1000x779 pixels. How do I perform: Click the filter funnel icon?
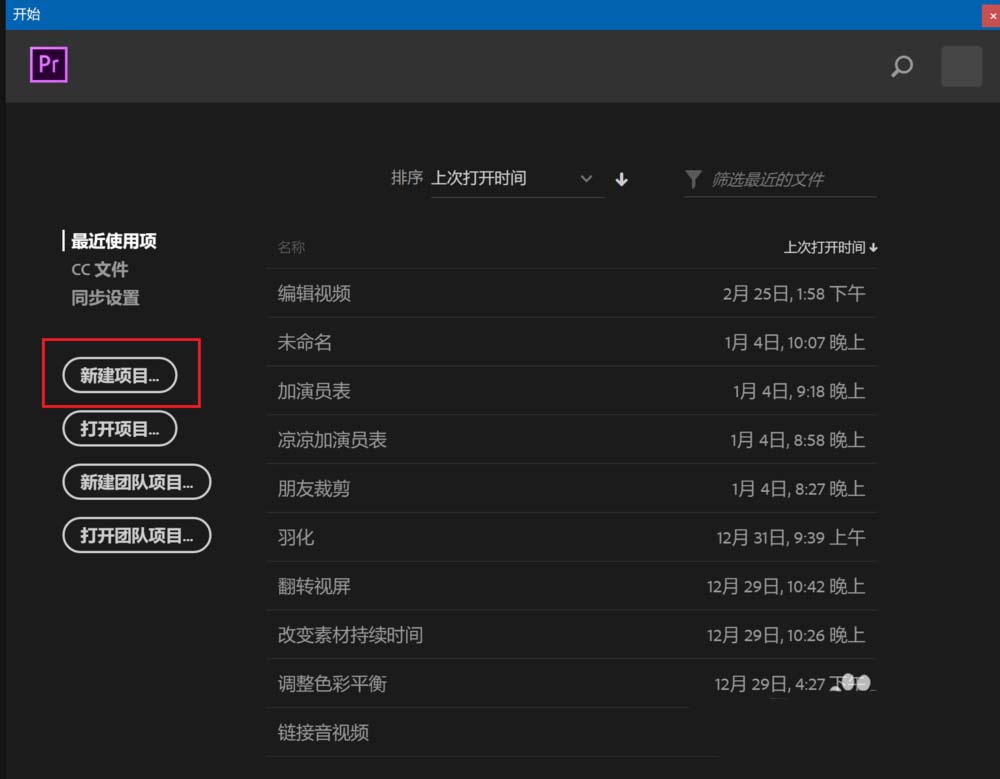tap(693, 179)
